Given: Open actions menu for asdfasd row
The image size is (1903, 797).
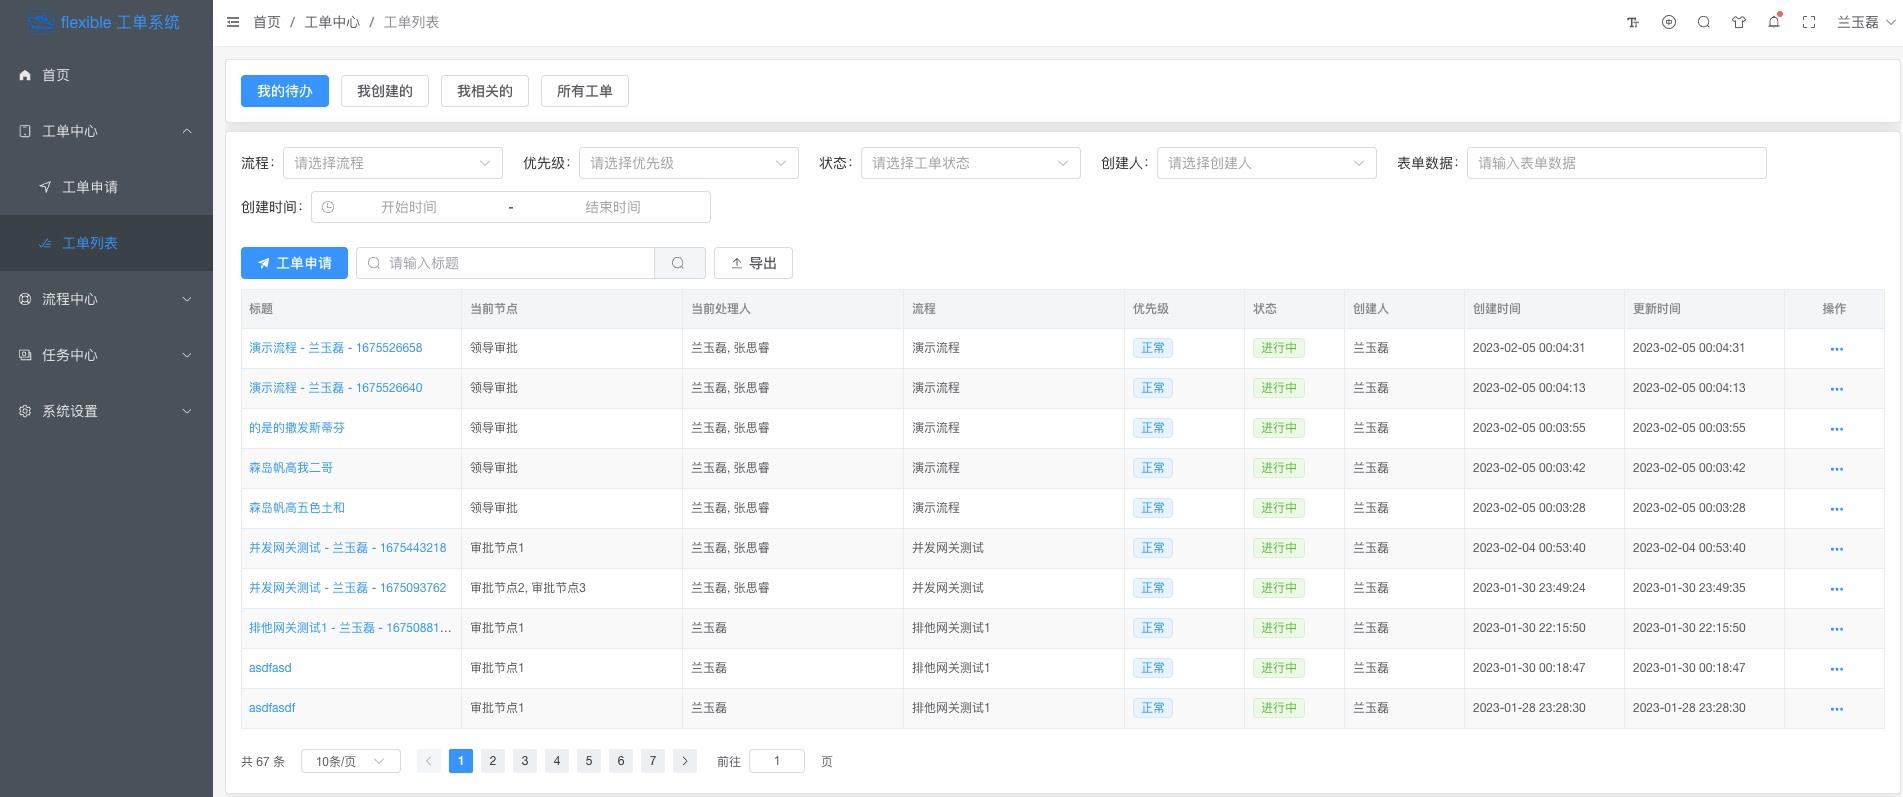Looking at the screenshot, I should pyautogui.click(x=1836, y=669).
